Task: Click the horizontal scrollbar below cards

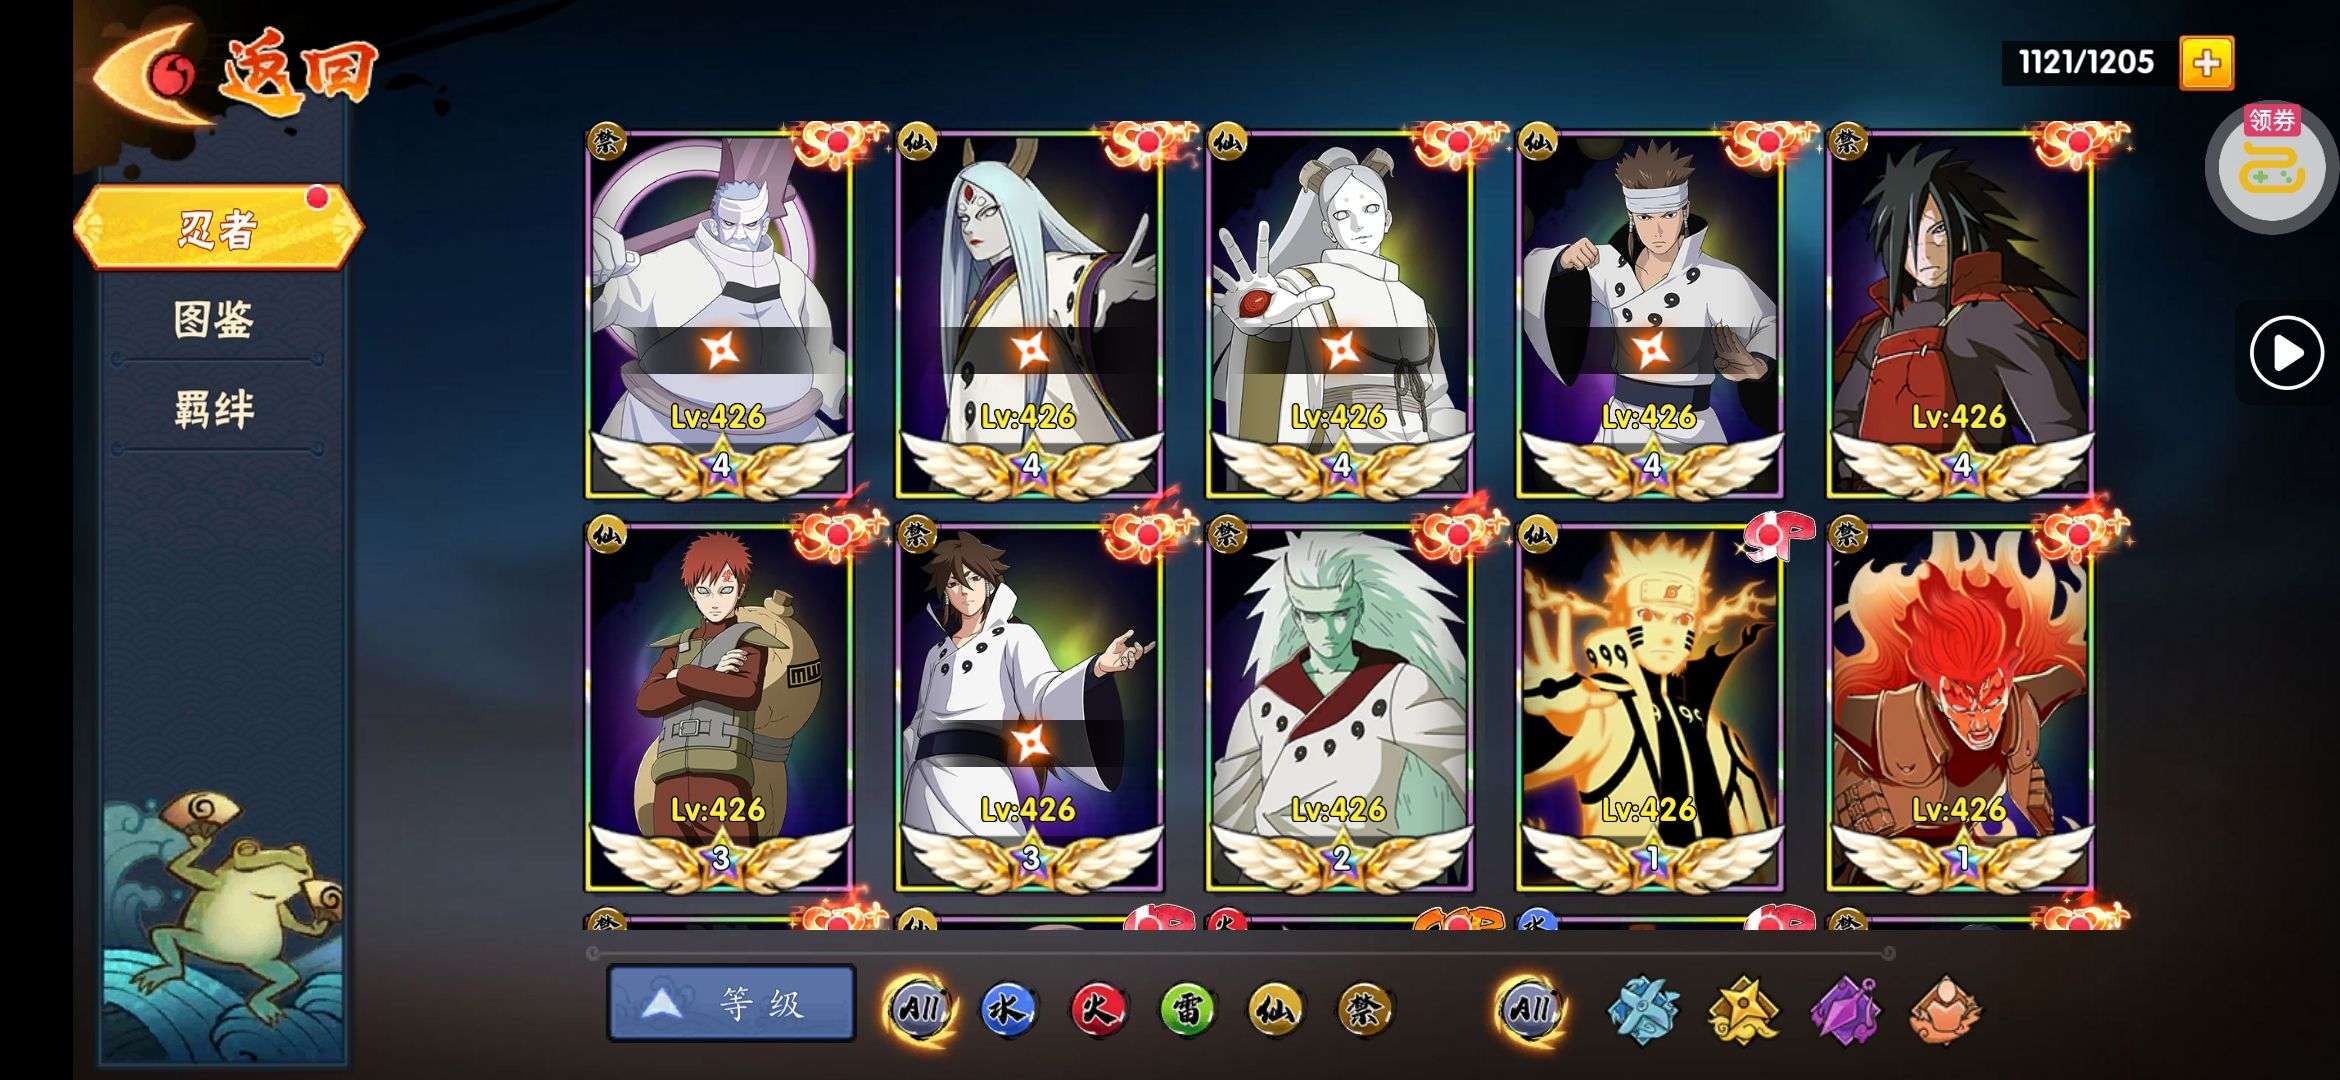Action: click(1240, 952)
